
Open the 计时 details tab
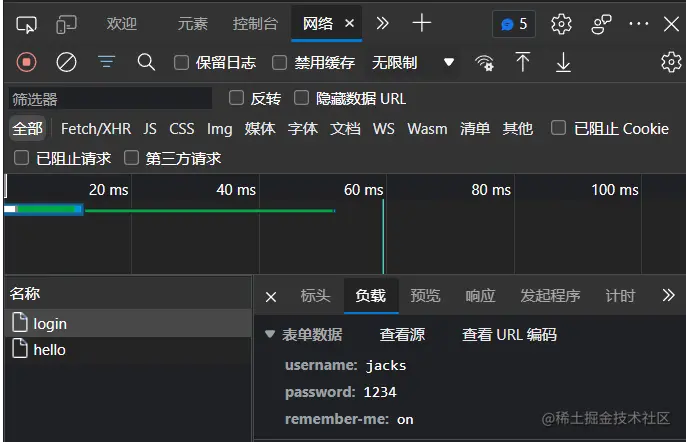coord(620,296)
